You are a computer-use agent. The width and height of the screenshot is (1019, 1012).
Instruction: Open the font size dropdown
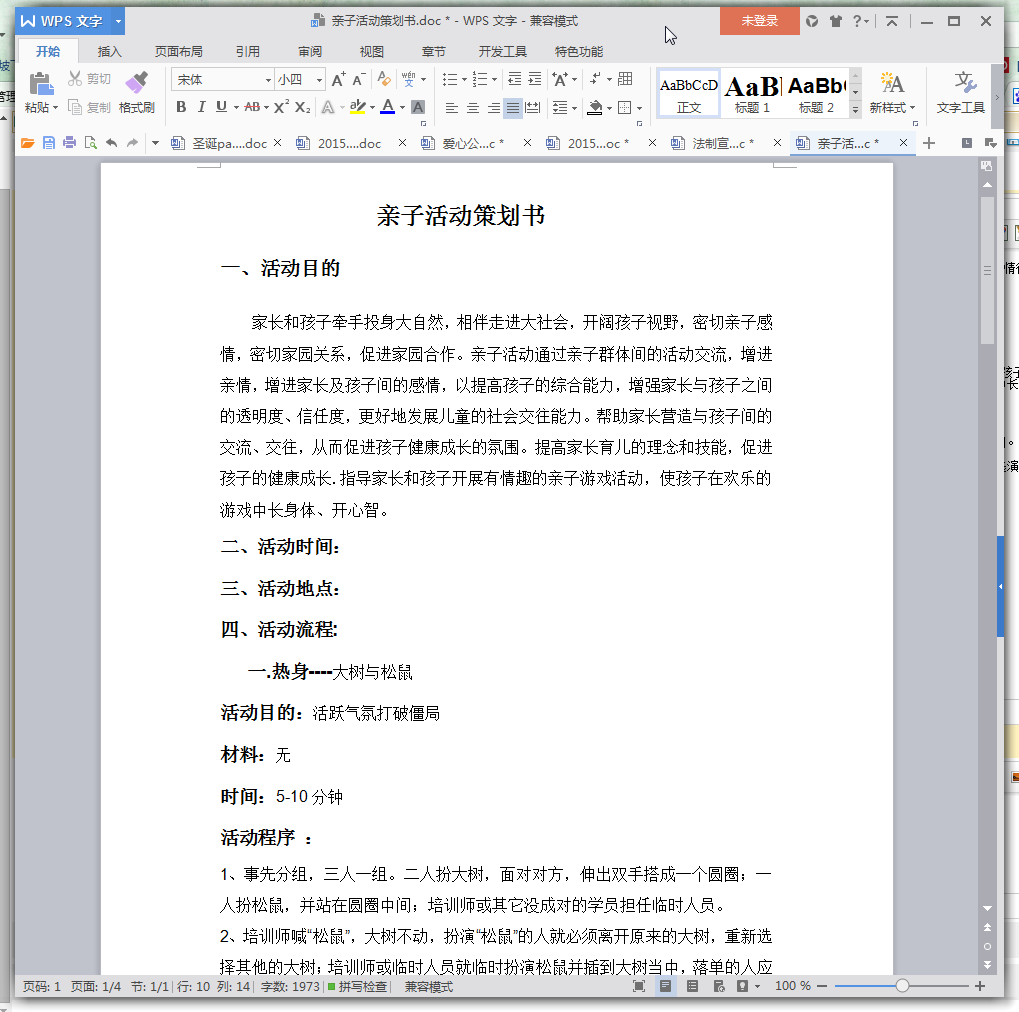(319, 80)
